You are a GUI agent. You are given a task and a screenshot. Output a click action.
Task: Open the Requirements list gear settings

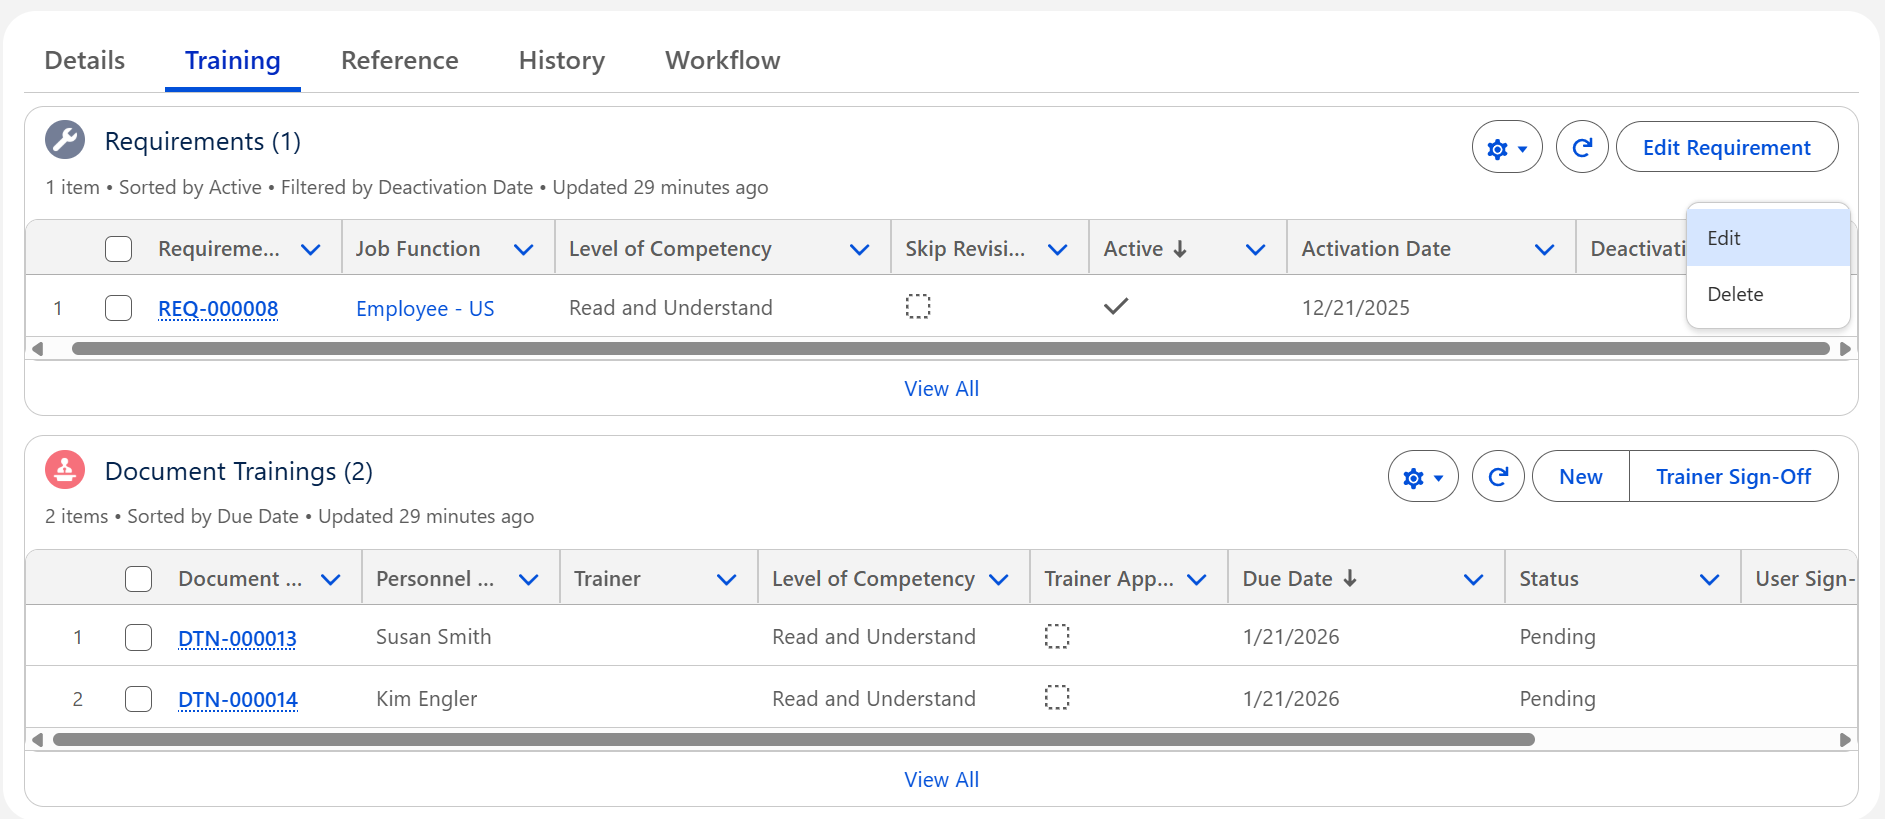(1506, 148)
